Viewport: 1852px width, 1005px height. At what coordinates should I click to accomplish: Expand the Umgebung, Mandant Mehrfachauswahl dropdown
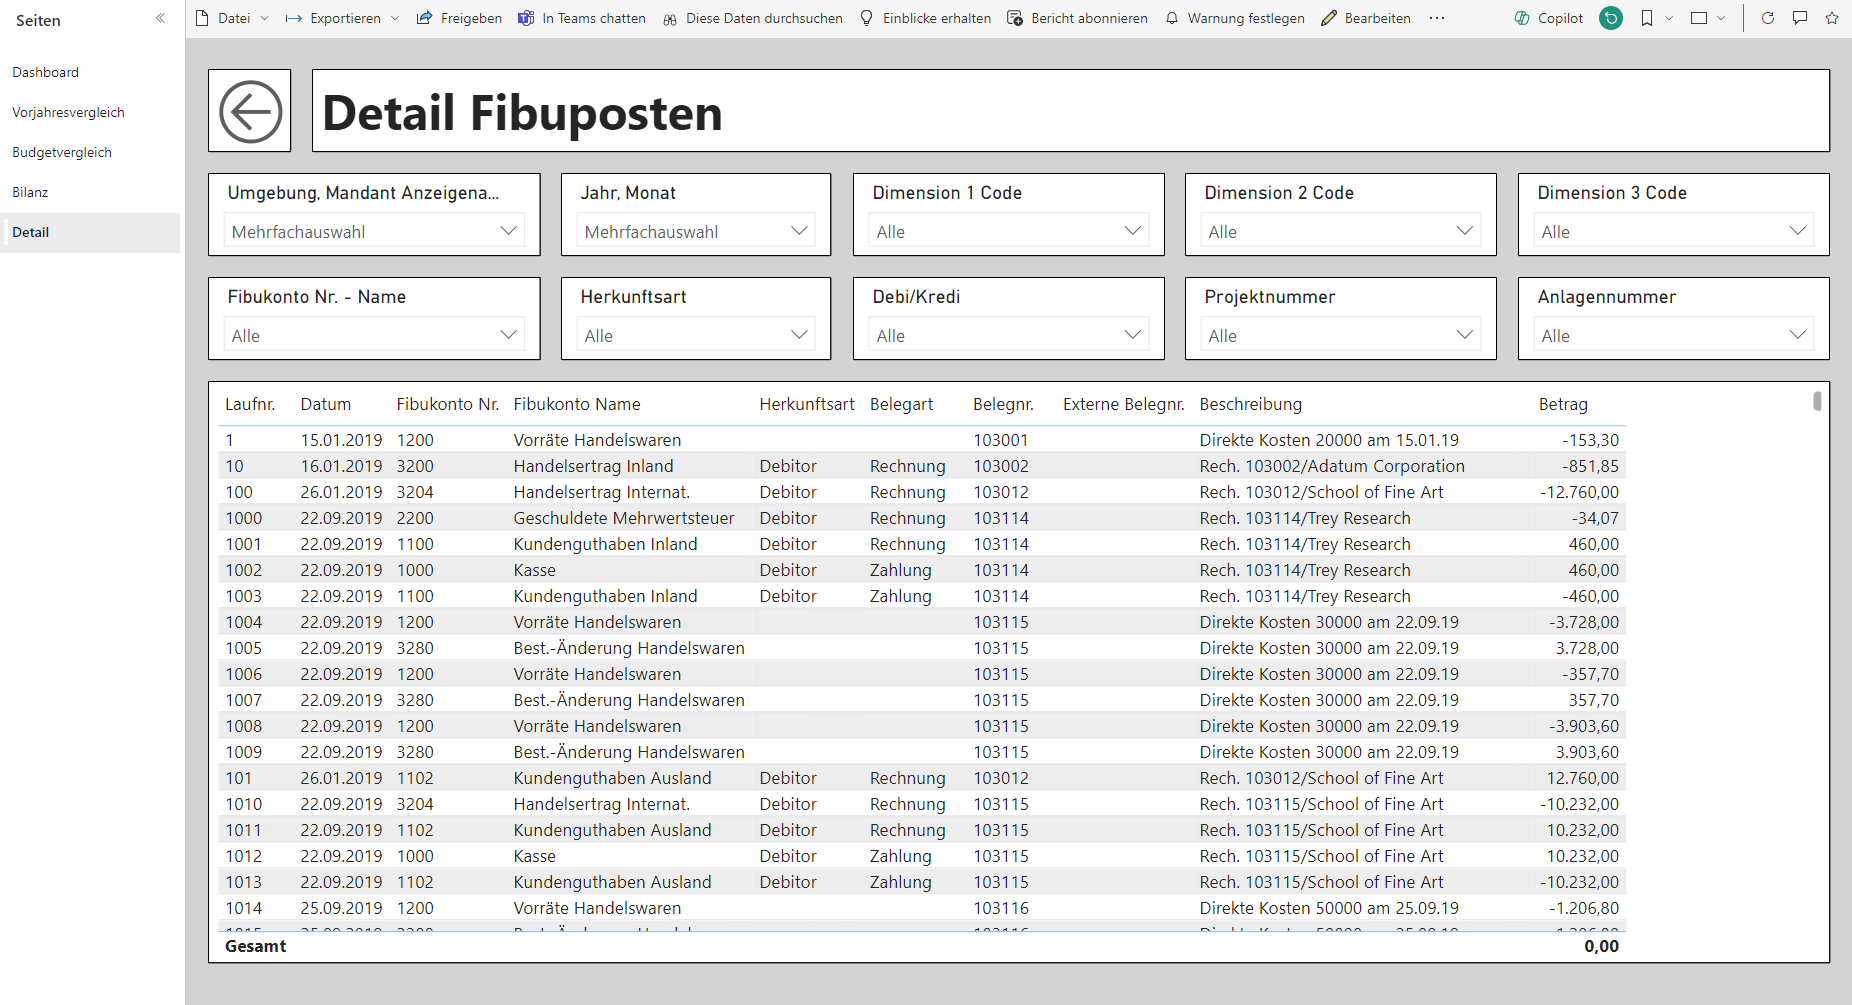(x=374, y=230)
